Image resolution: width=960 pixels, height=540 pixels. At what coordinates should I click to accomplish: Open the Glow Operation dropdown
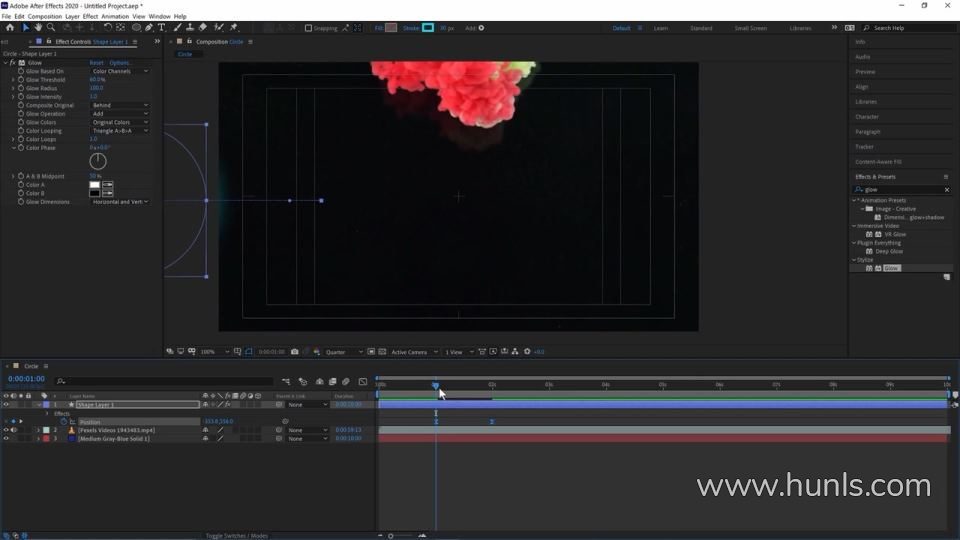pyautogui.click(x=120, y=114)
